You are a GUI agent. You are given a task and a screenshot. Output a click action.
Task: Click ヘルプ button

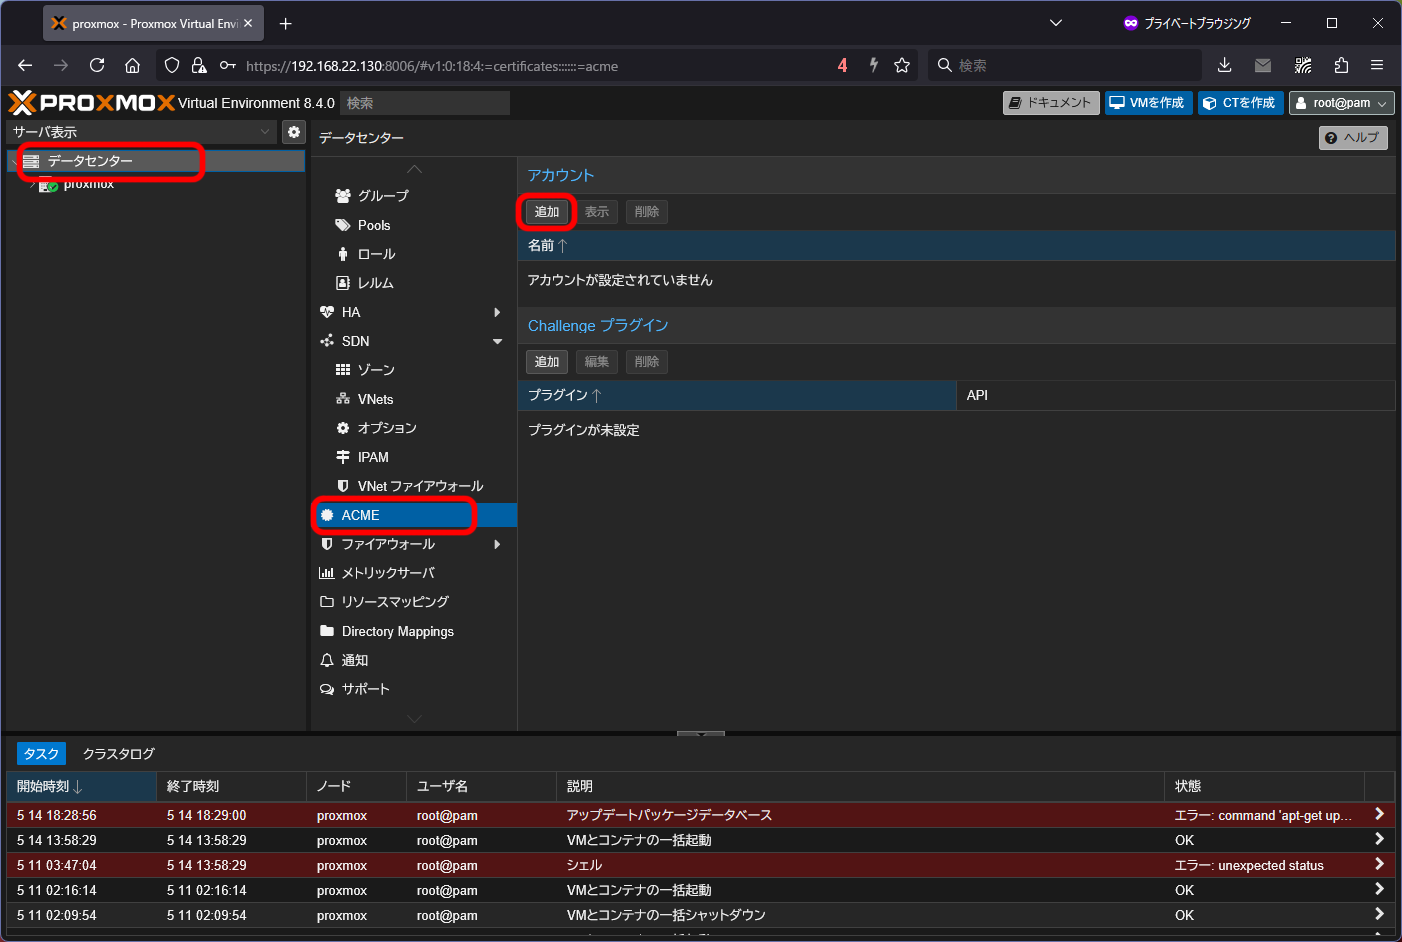(x=1353, y=138)
